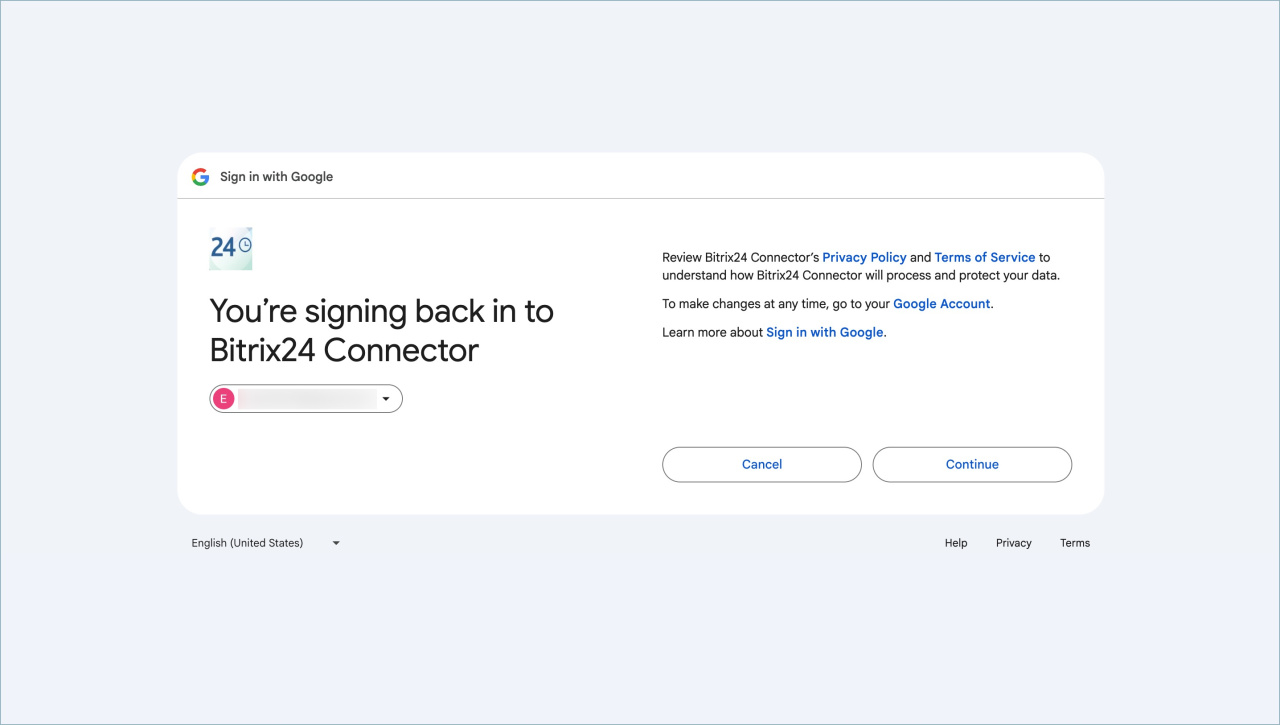This screenshot has width=1280, height=725.
Task: Click the Bitrix24 Connector app logo
Action: pyautogui.click(x=231, y=248)
